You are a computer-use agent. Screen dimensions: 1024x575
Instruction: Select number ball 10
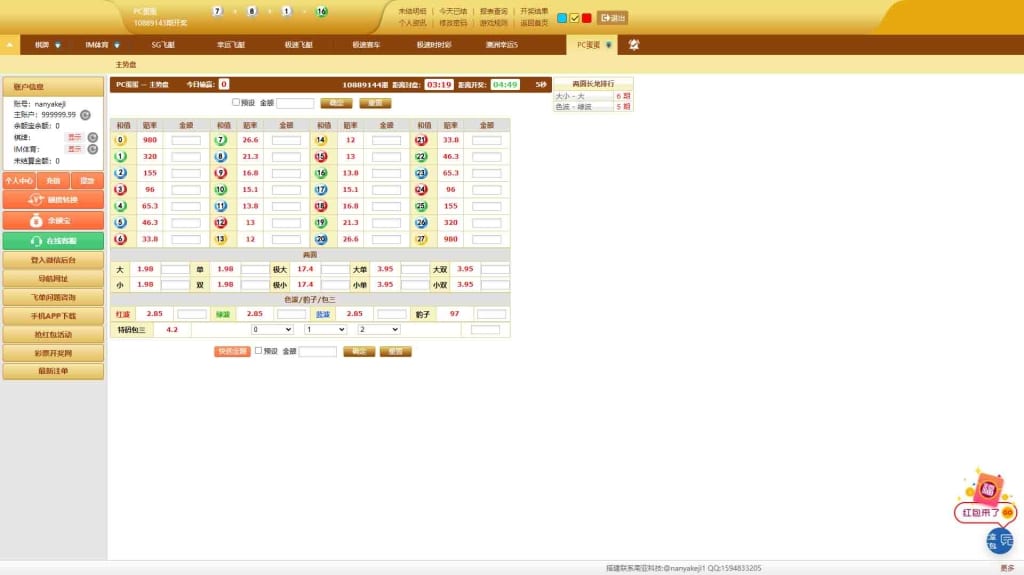tap(221, 189)
